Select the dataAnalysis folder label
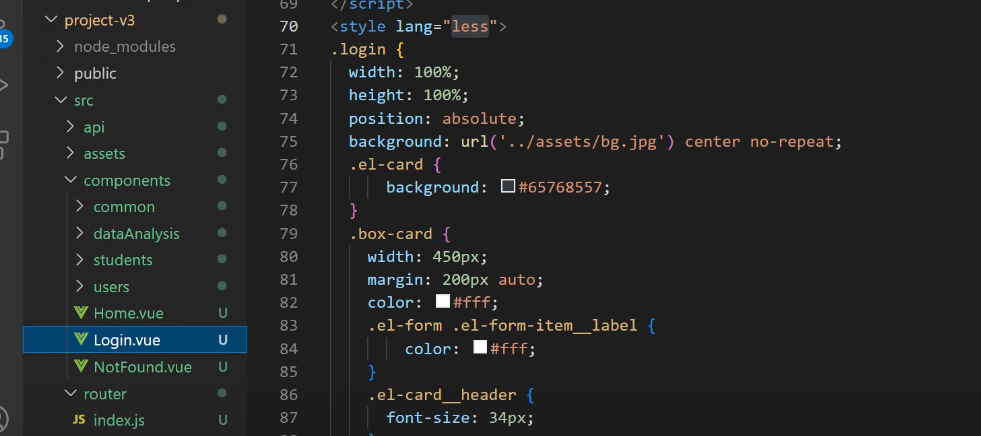This screenshot has width=981, height=436. point(136,234)
